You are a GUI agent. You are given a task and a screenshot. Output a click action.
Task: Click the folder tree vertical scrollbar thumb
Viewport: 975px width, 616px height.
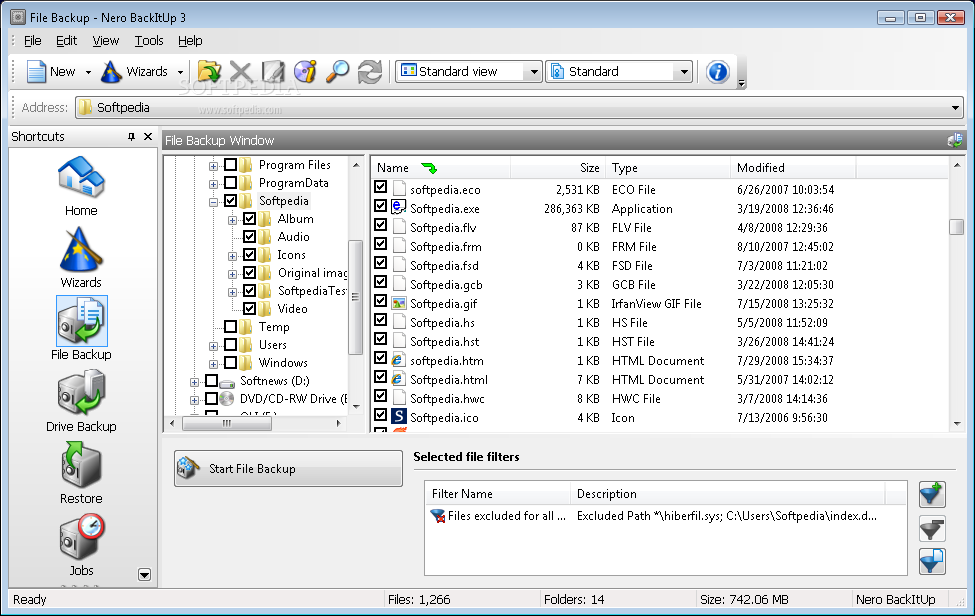pos(356,297)
